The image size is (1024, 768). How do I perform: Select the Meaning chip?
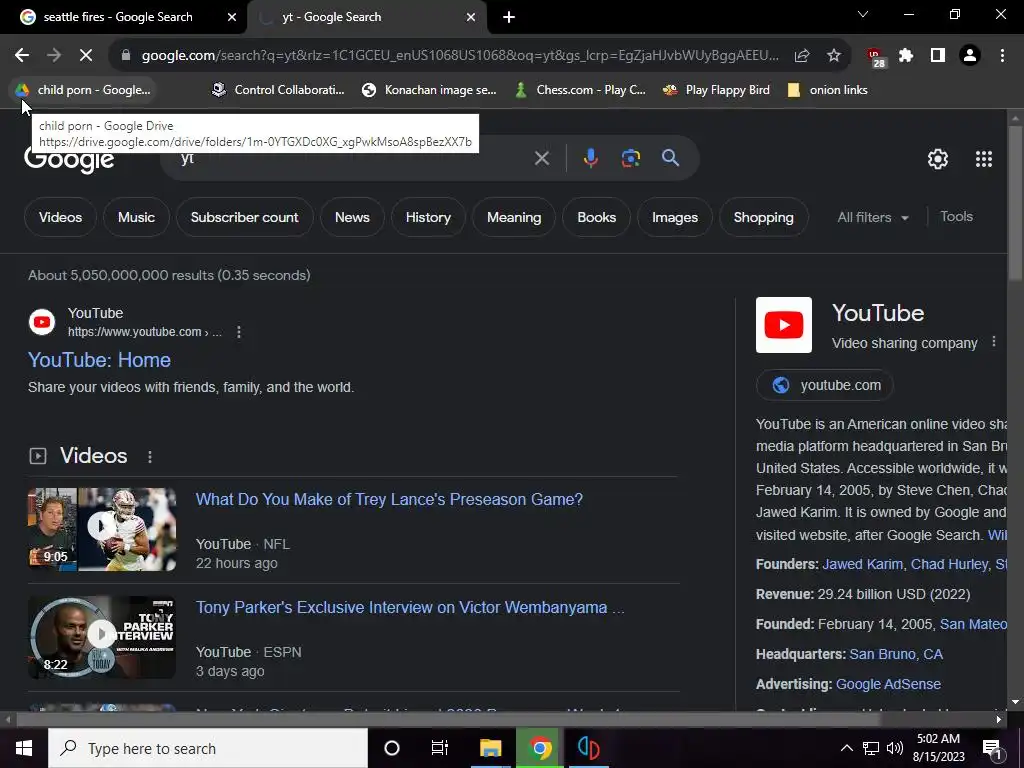514,217
